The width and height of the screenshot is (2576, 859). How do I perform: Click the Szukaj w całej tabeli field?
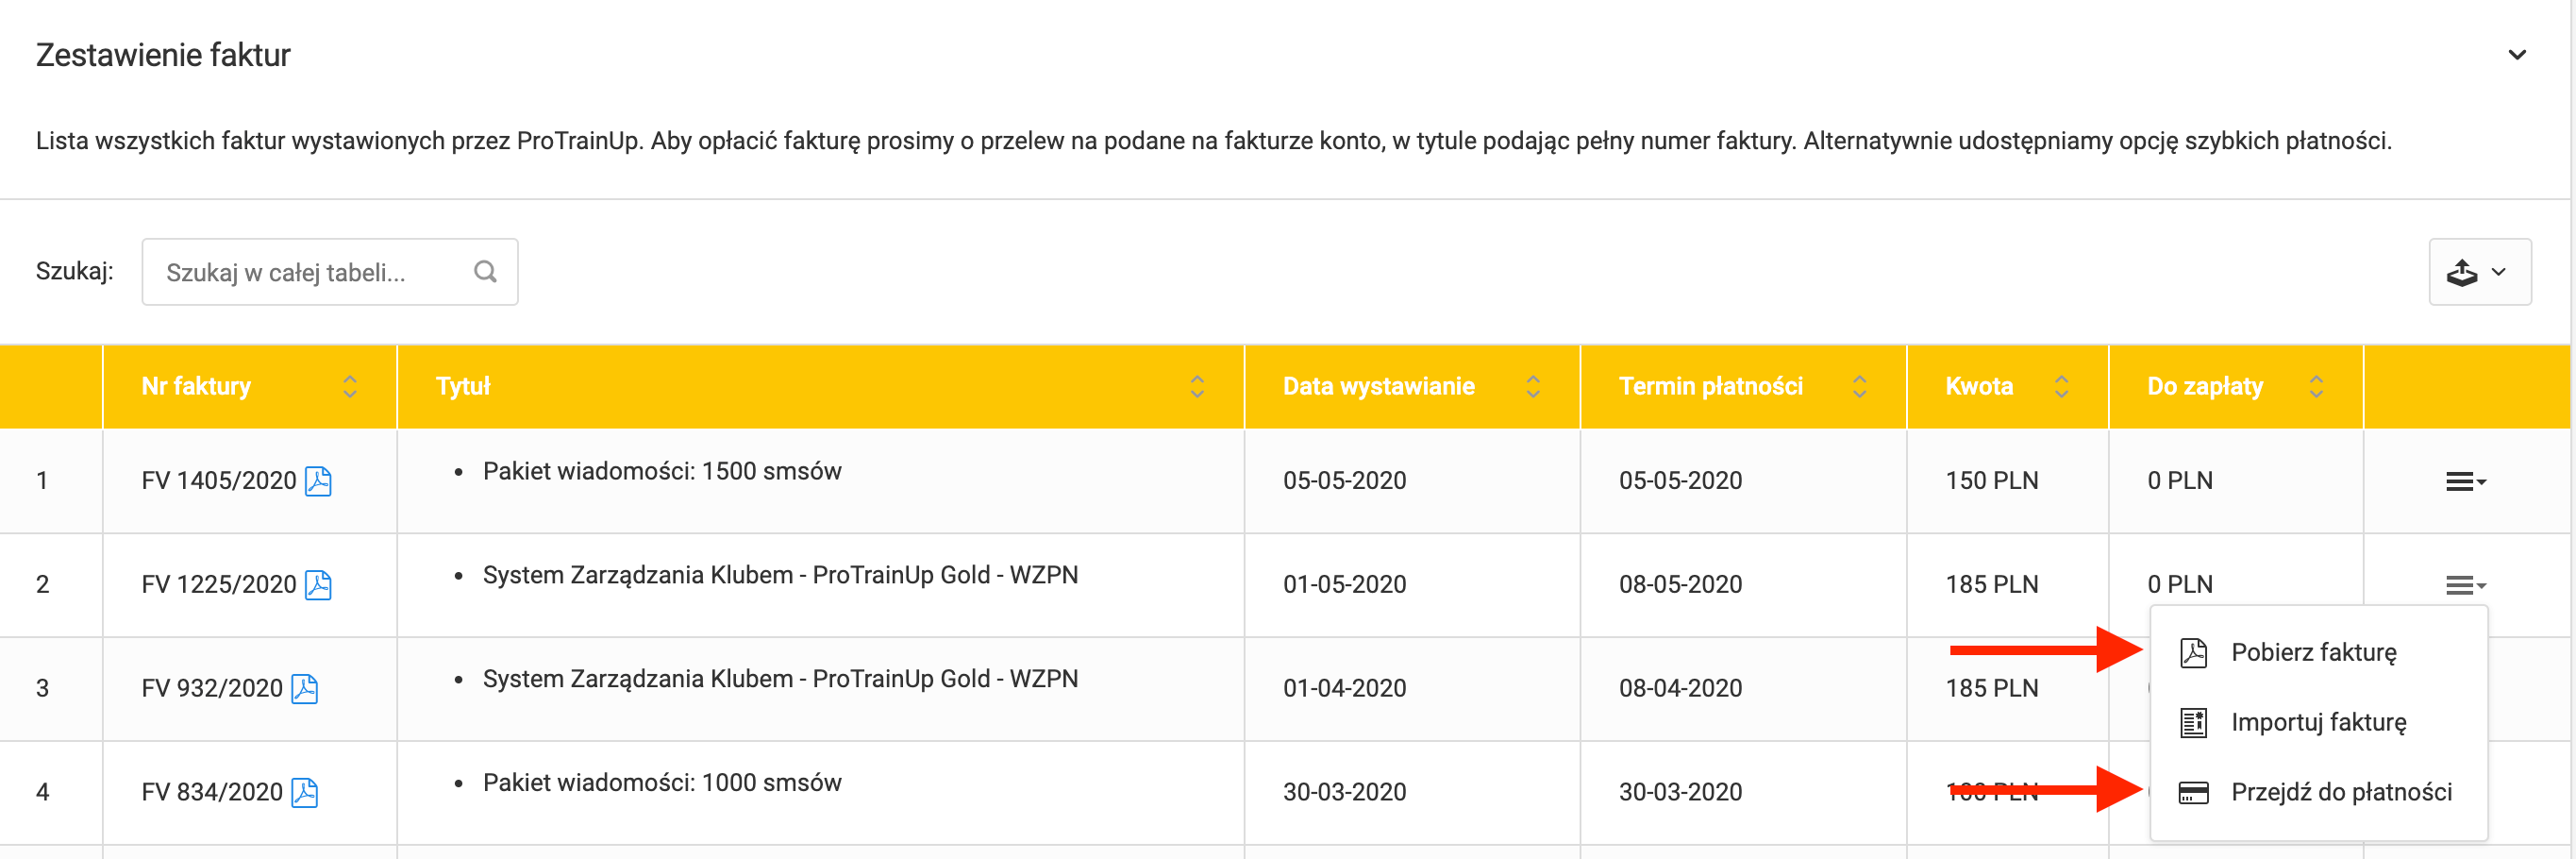click(310, 272)
